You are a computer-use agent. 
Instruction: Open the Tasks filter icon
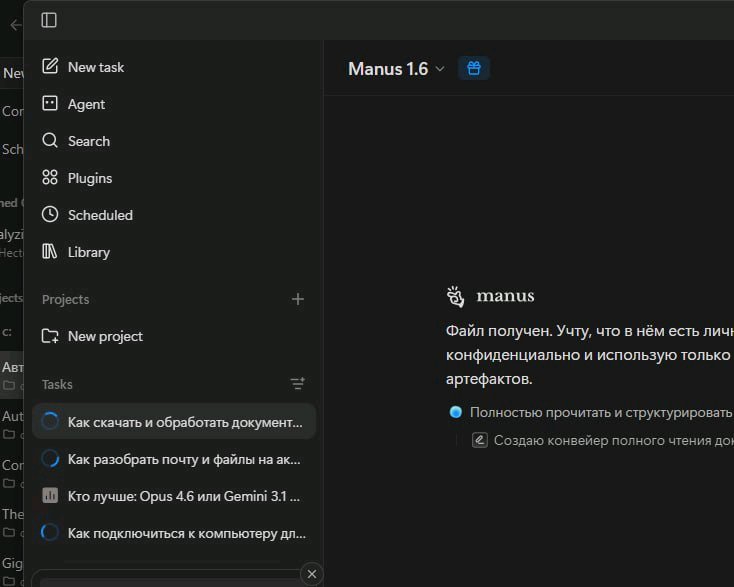pyautogui.click(x=298, y=384)
